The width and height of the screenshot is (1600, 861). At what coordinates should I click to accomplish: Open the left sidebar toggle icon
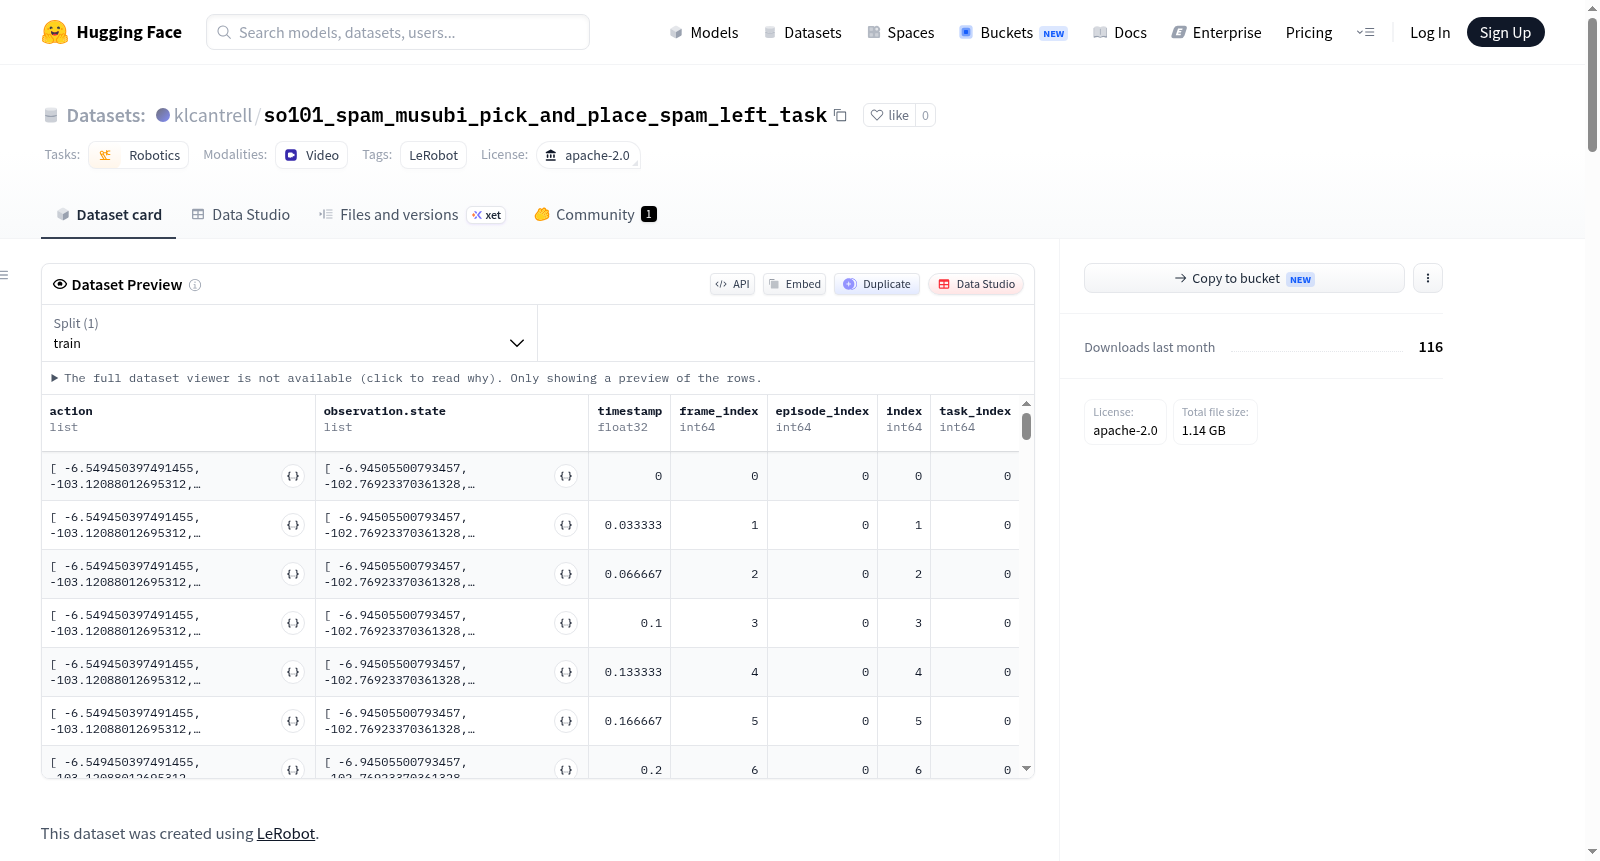pyautogui.click(x=4, y=275)
